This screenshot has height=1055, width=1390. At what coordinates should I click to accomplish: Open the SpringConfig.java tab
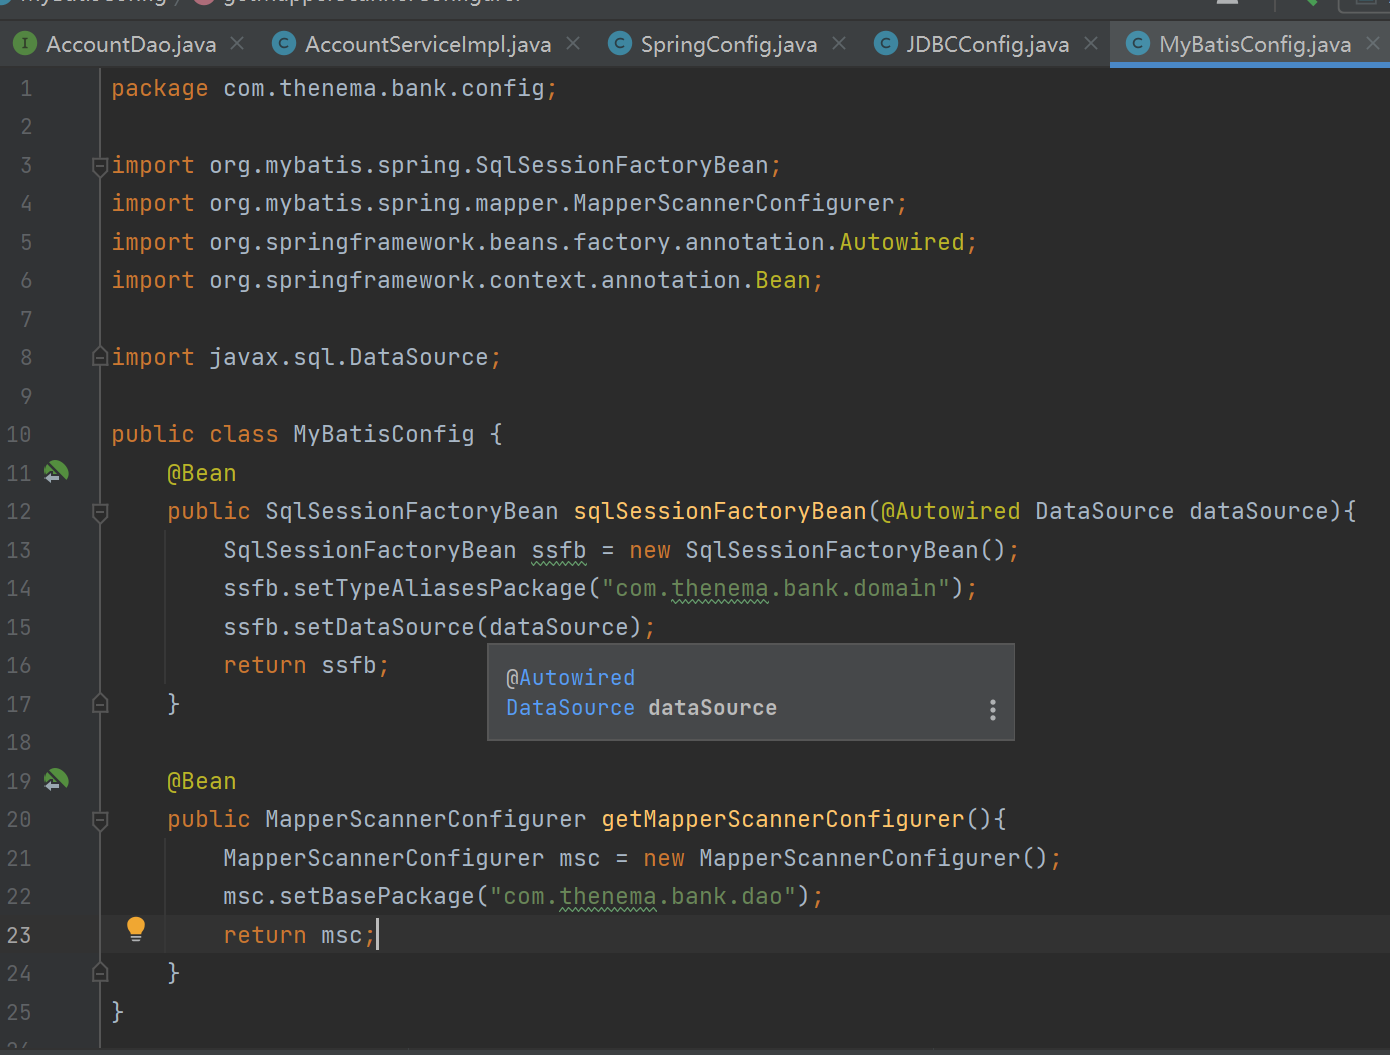pos(728,44)
